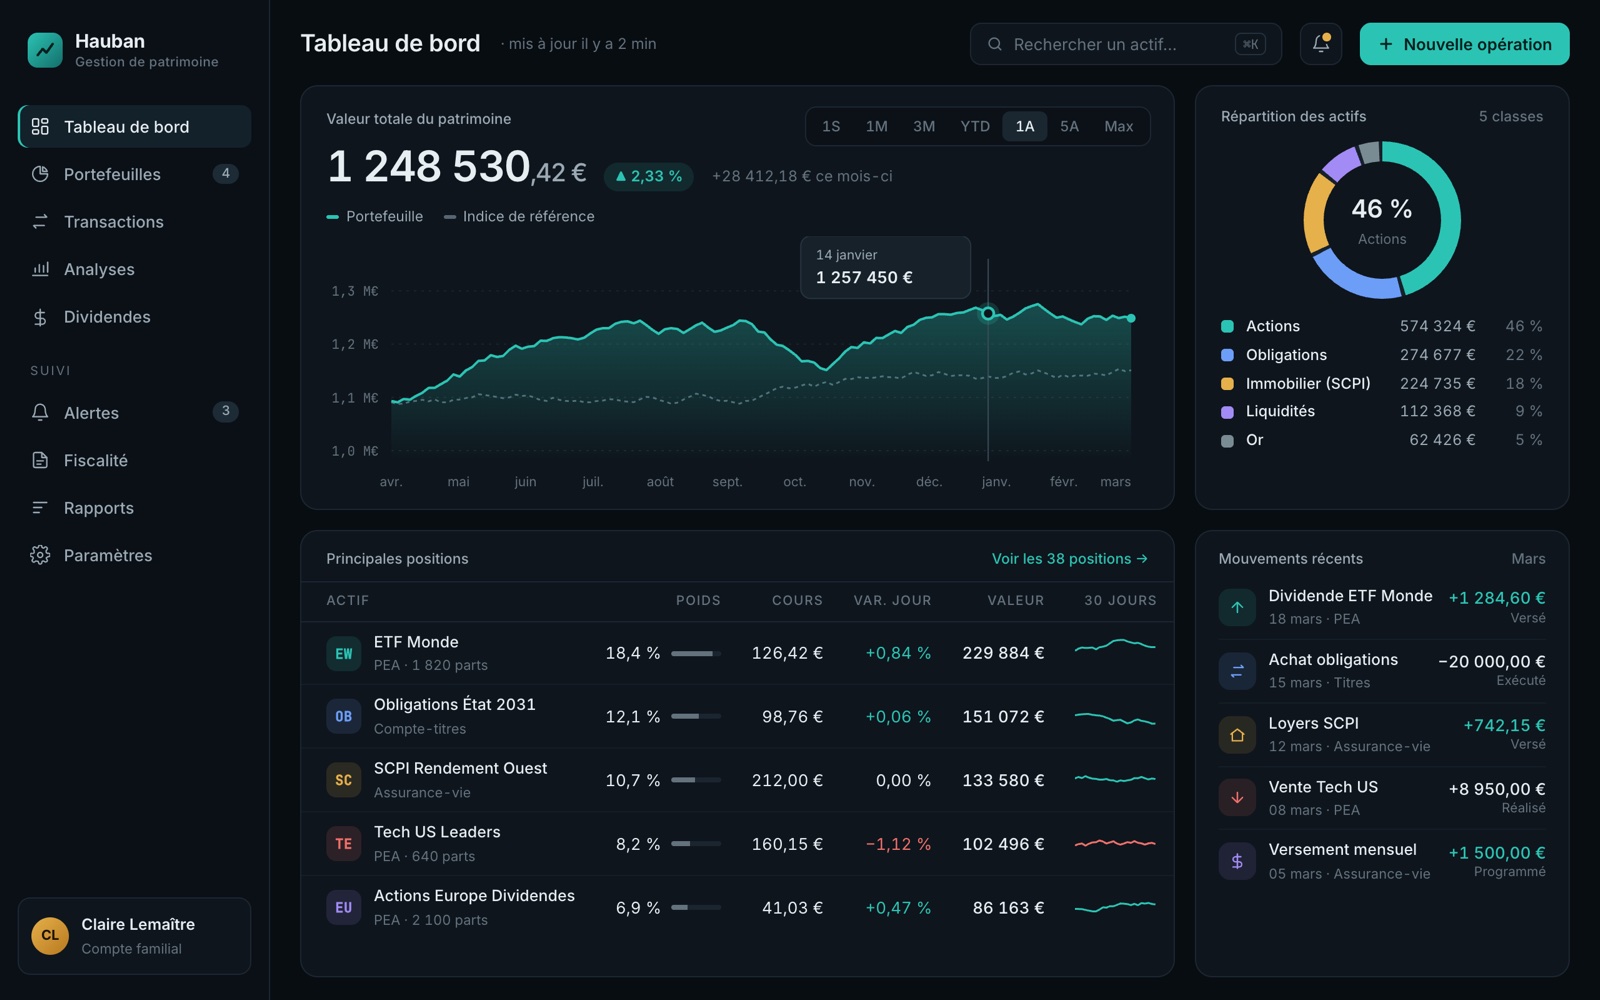Switch chart to YTD range
Image resolution: width=1600 pixels, height=1000 pixels.
pyautogui.click(x=975, y=126)
